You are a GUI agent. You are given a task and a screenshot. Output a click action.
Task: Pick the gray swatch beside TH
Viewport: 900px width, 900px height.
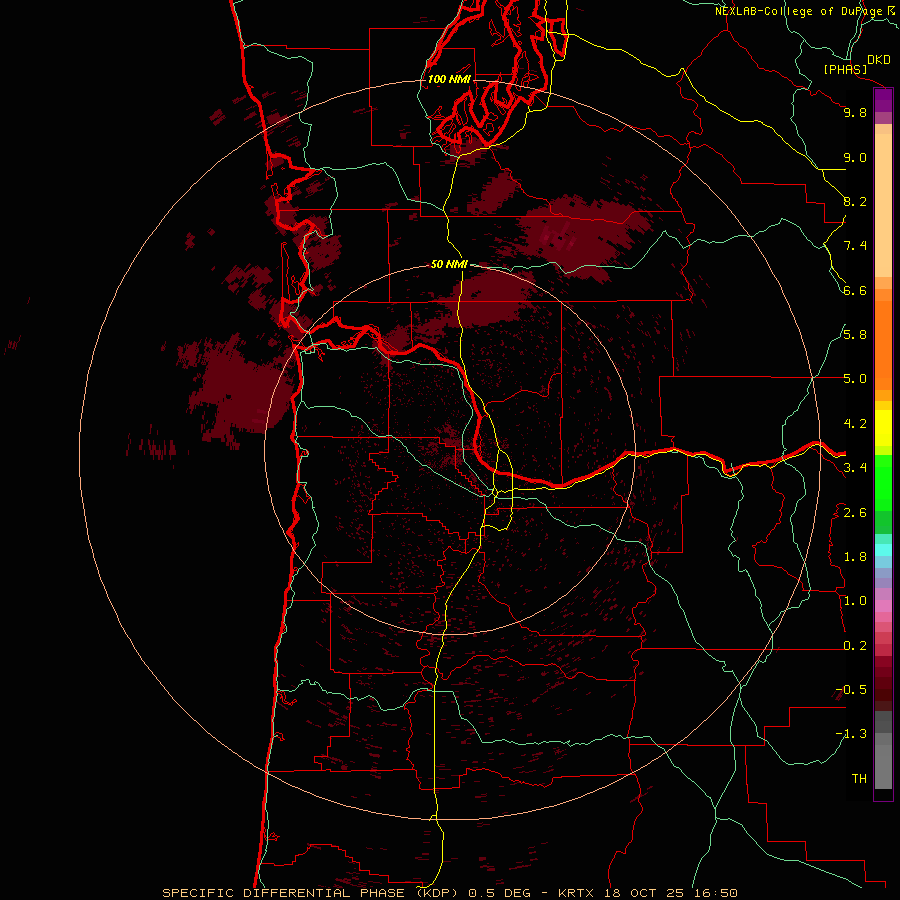pyautogui.click(x=883, y=769)
